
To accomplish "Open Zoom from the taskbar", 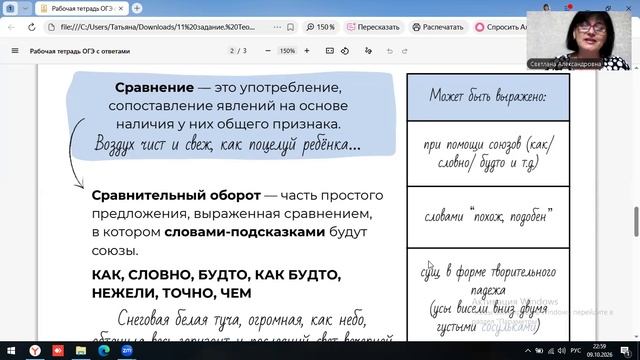I will pyautogui.click(x=127, y=351).
